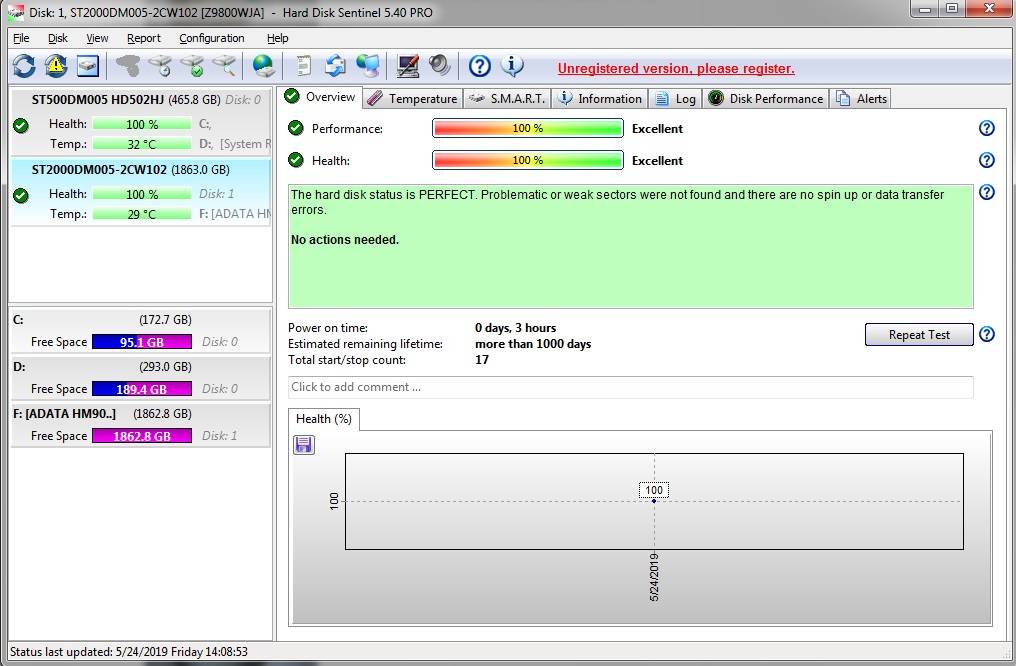Click the green check icon beside Performance label
The width and height of the screenshot is (1016, 666).
tap(295, 128)
